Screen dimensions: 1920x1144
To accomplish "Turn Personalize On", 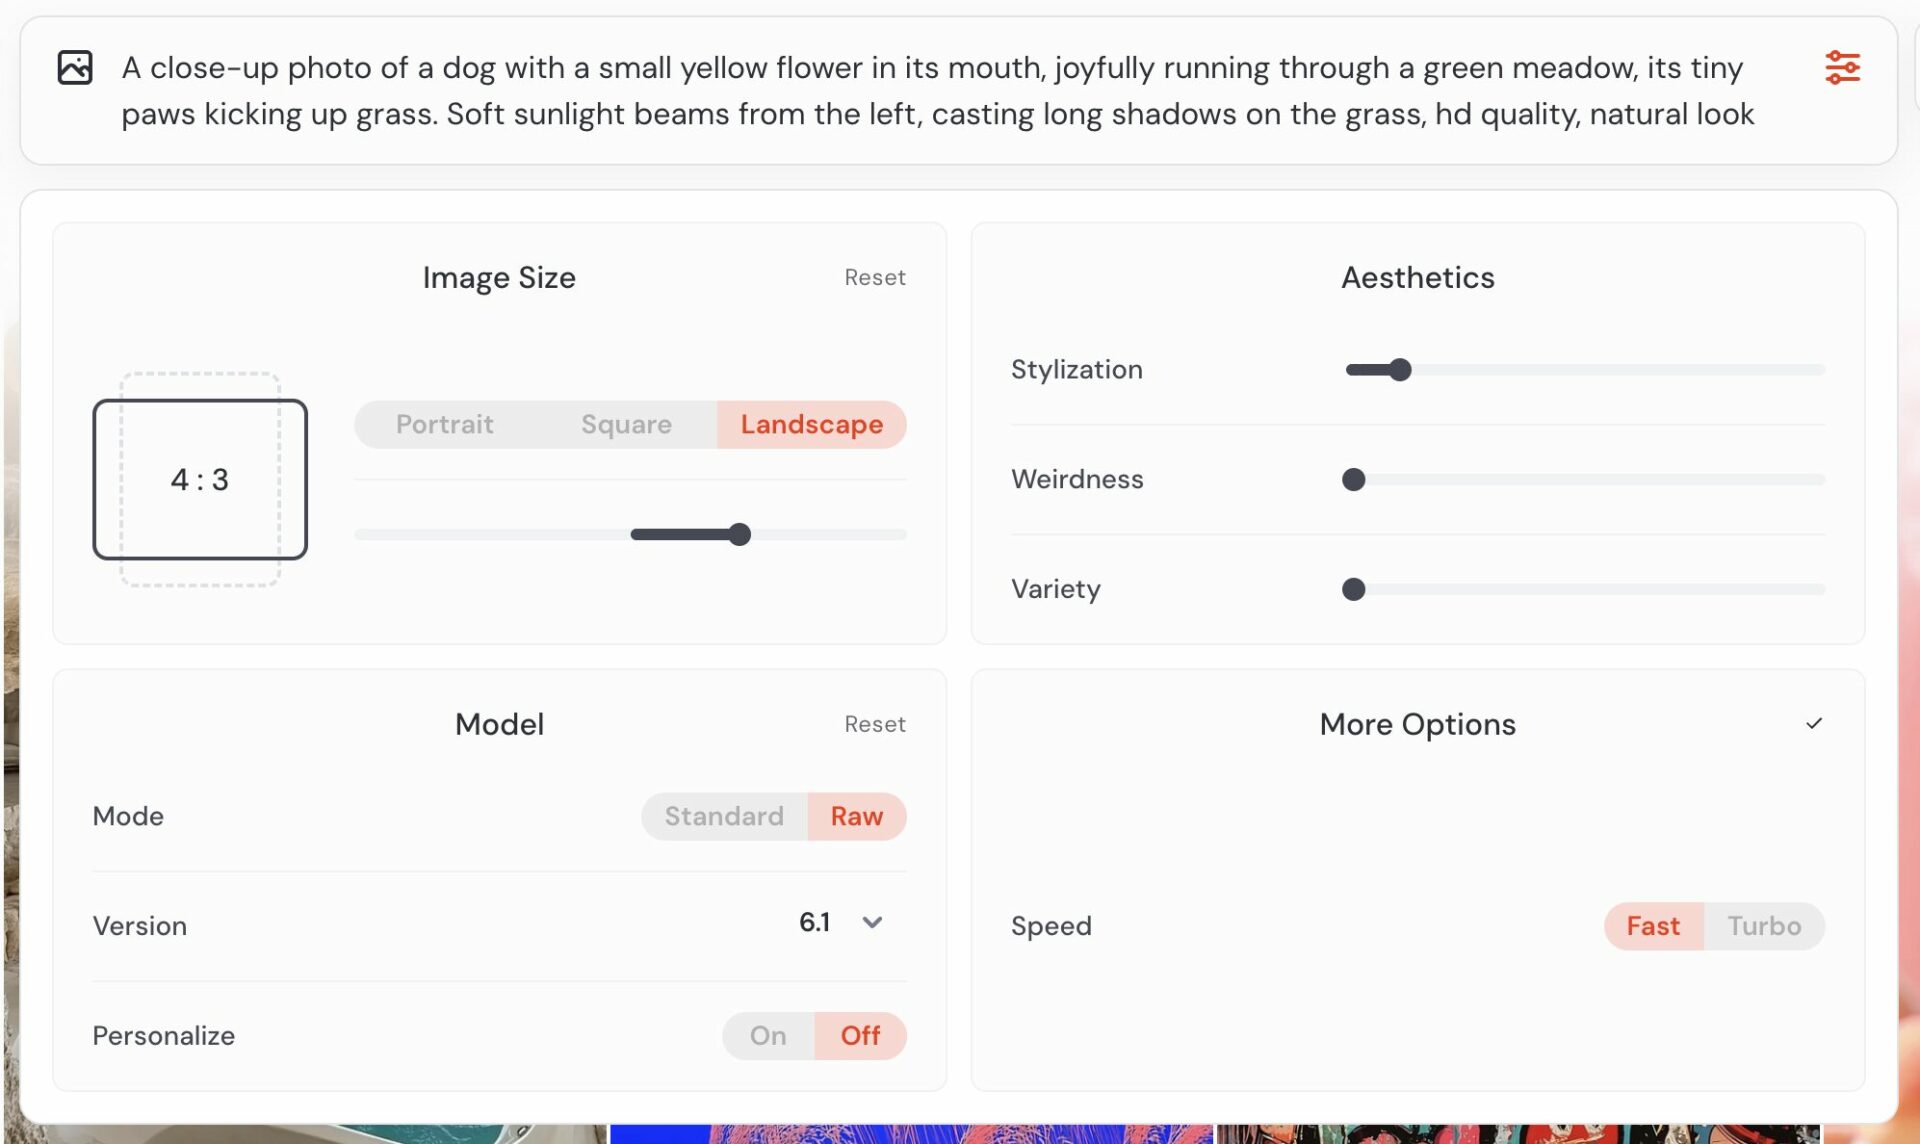I will [x=768, y=1035].
